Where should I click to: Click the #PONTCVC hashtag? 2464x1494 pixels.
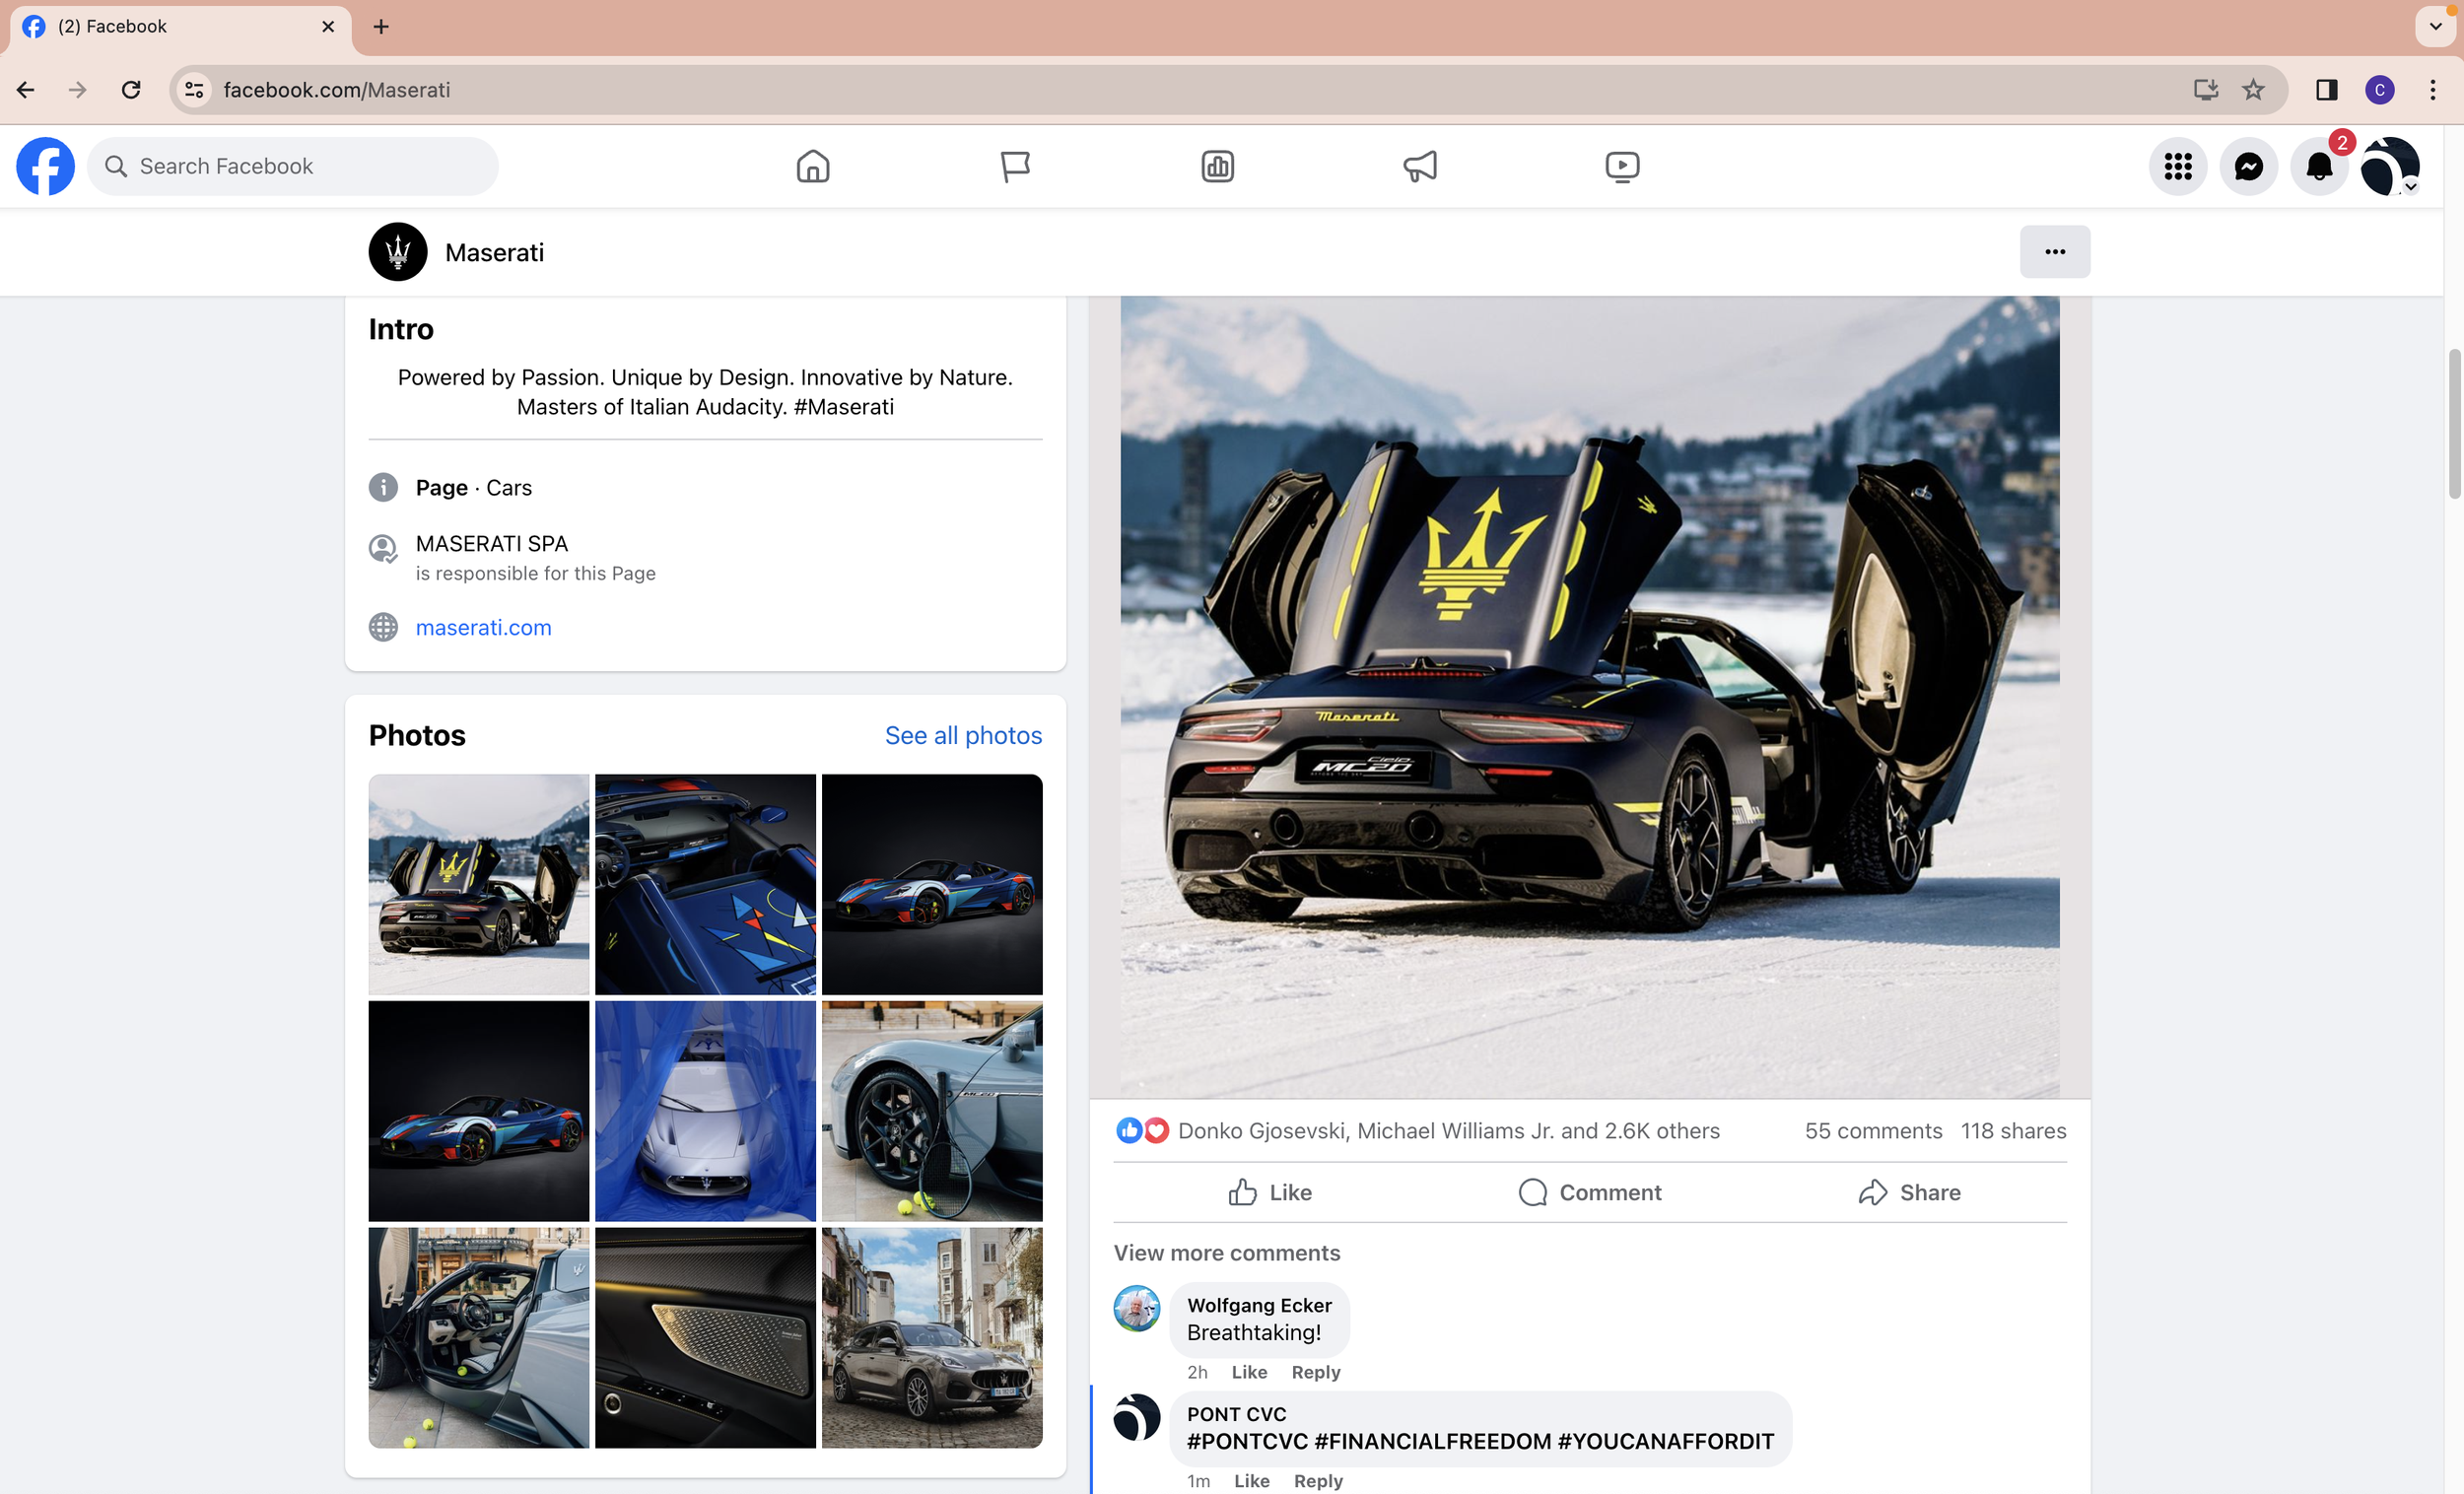tap(1247, 1441)
